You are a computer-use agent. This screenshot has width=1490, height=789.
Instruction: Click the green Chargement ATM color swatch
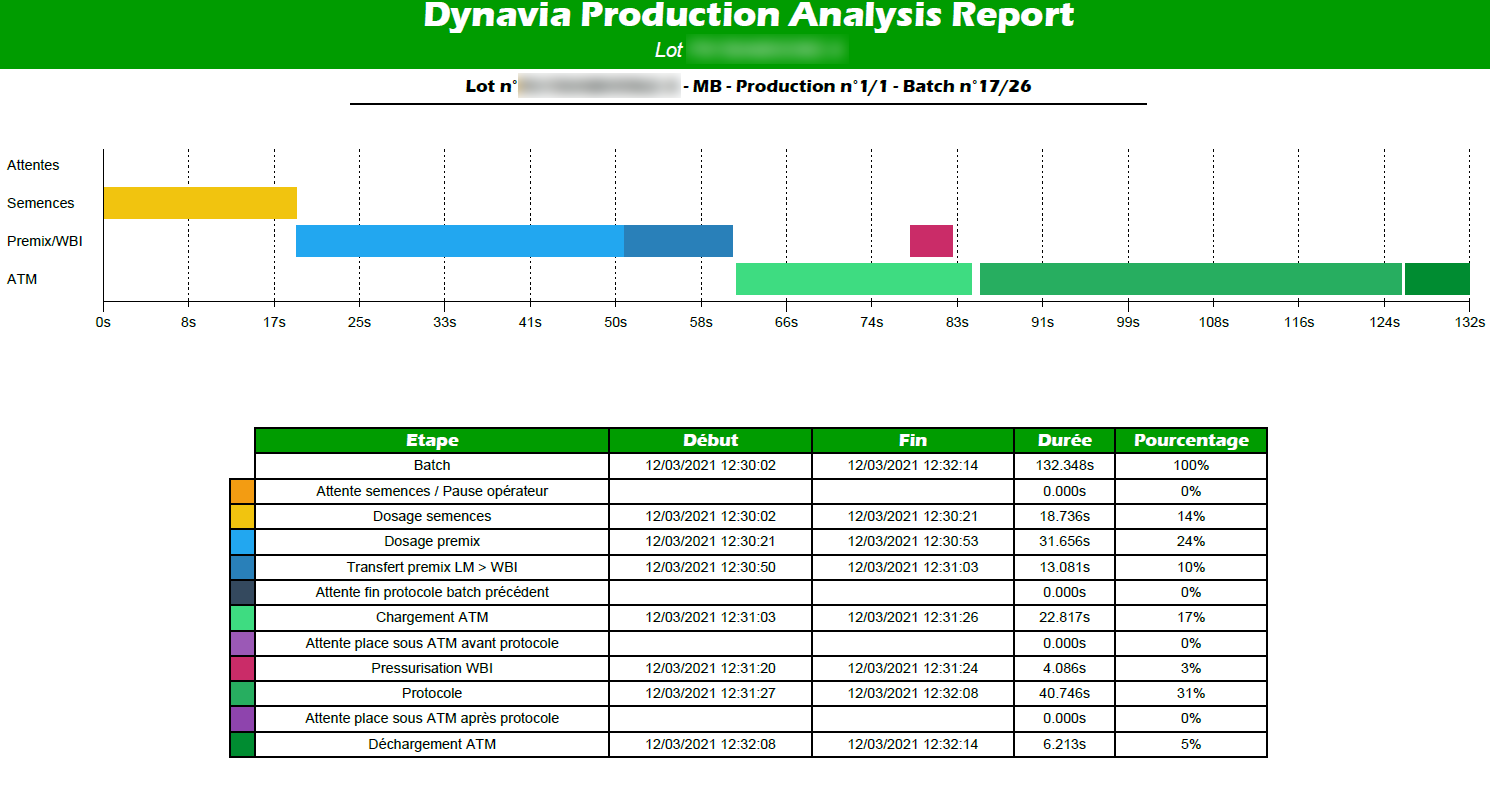coord(241,617)
